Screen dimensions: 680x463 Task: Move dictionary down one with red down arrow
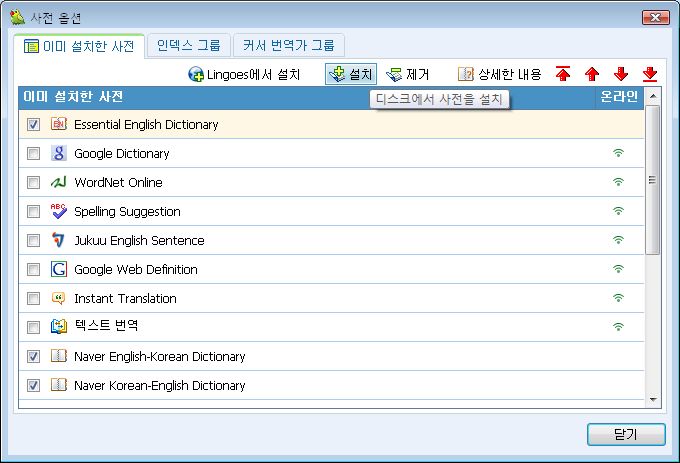(x=621, y=74)
